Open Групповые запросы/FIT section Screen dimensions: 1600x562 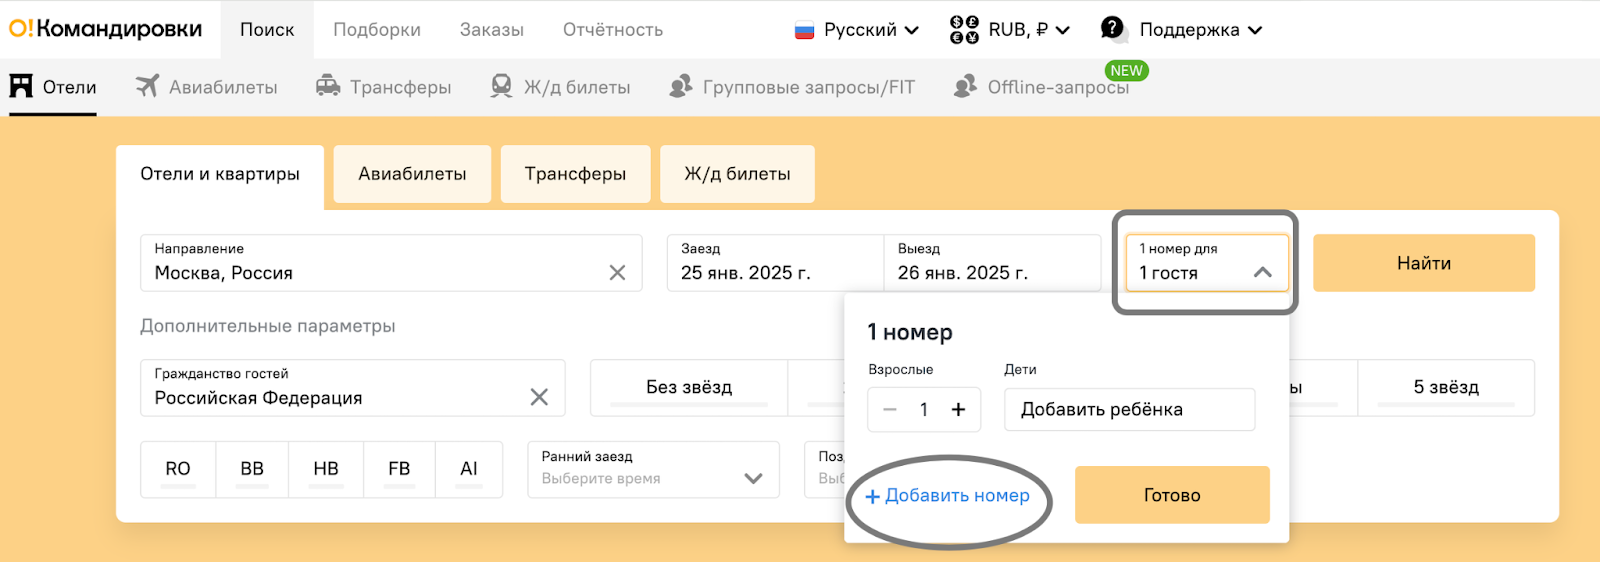pos(792,87)
